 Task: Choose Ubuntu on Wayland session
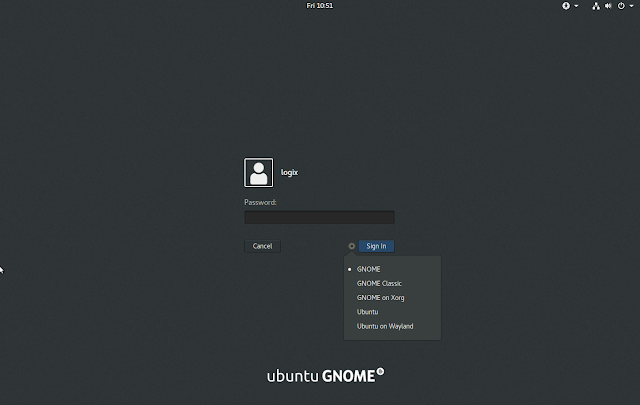click(x=385, y=326)
